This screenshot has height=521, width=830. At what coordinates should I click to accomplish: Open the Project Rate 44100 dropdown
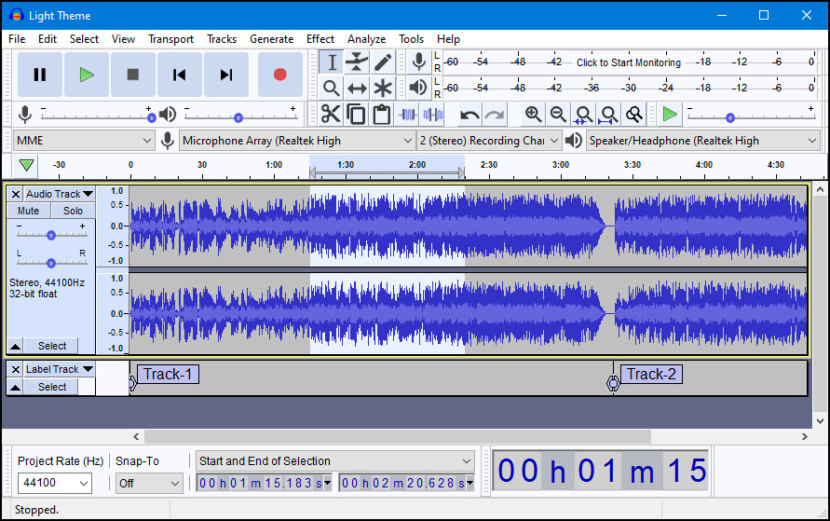click(55, 484)
